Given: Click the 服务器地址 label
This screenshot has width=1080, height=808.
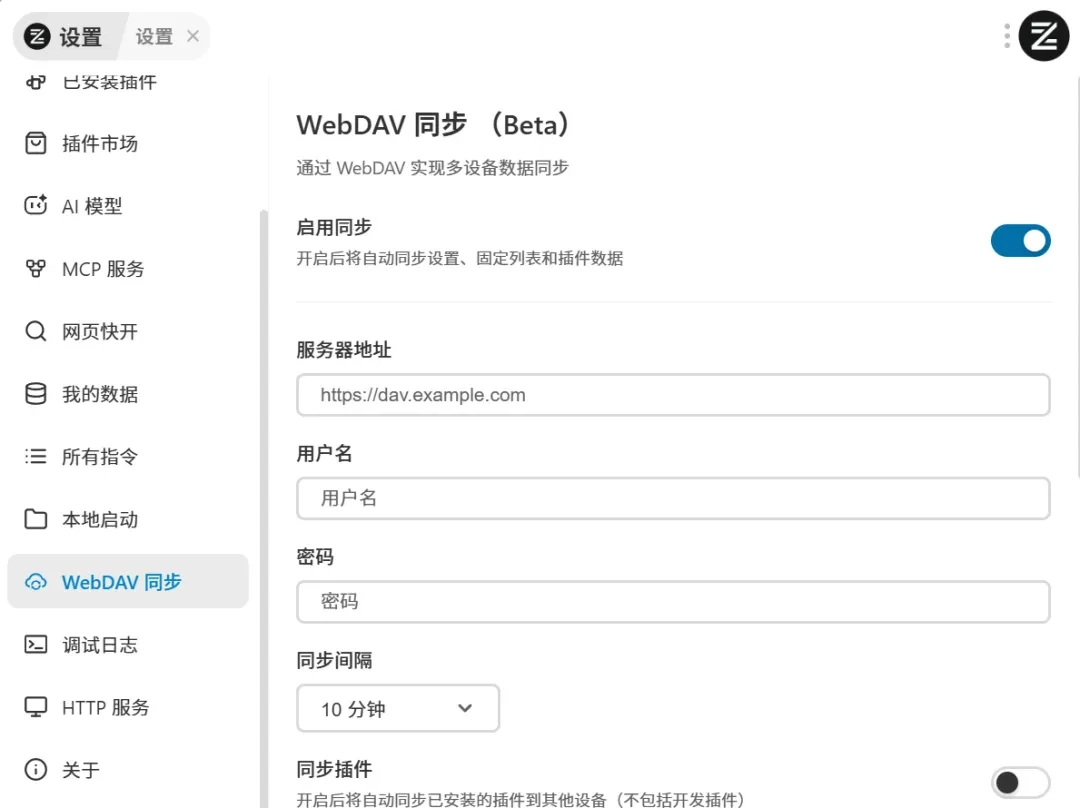Looking at the screenshot, I should coord(344,350).
